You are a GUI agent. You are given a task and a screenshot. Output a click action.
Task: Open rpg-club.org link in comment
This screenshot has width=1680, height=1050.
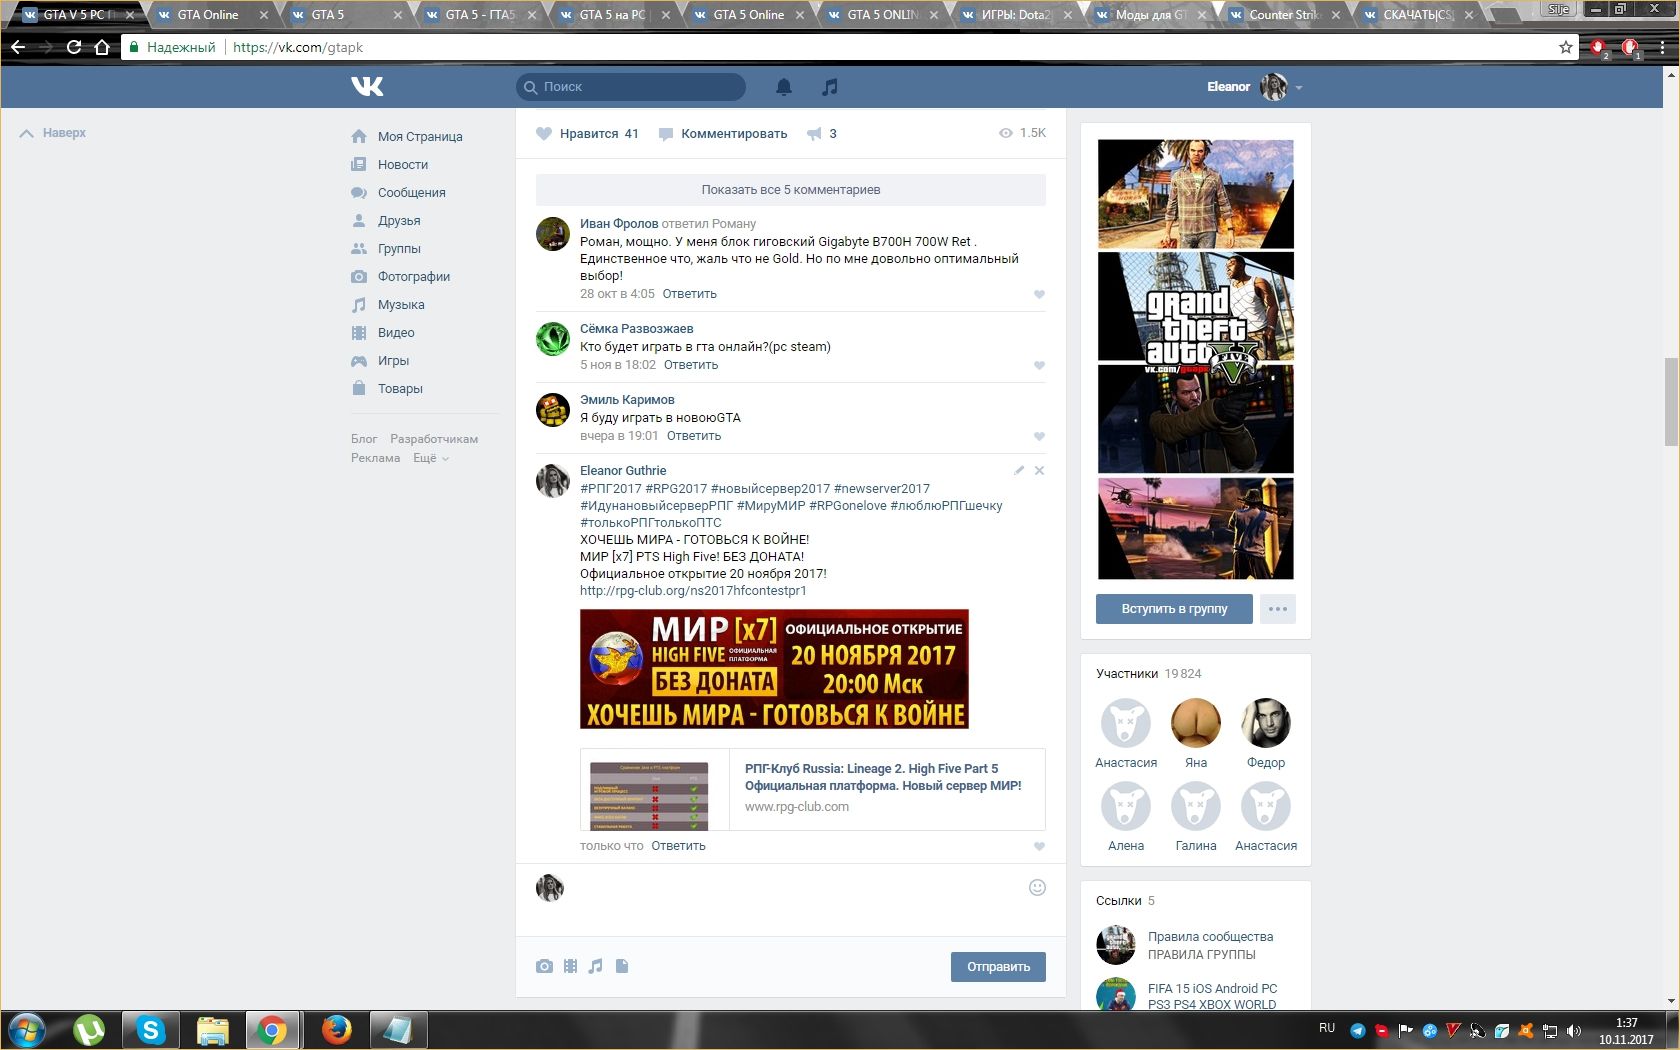click(693, 590)
